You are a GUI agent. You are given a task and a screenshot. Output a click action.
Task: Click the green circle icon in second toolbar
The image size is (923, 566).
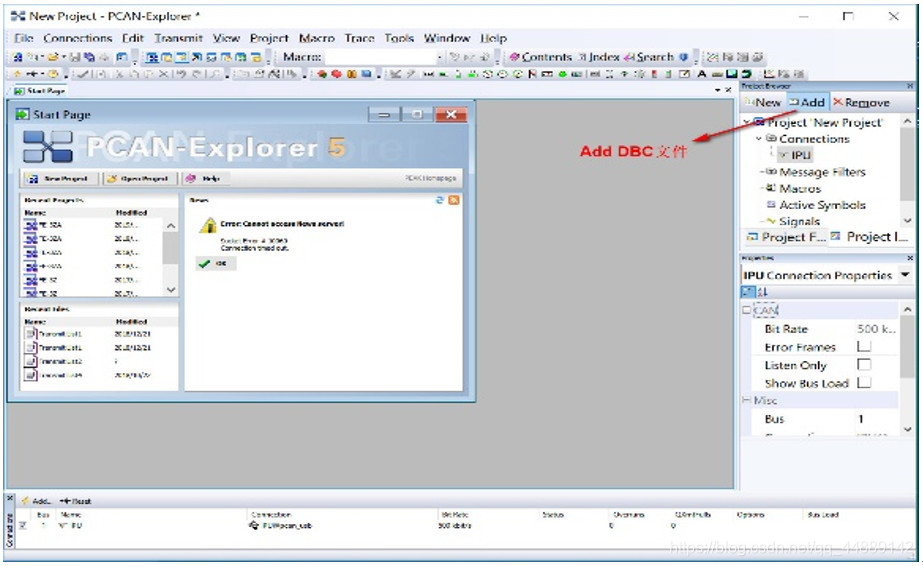click(x=562, y=74)
